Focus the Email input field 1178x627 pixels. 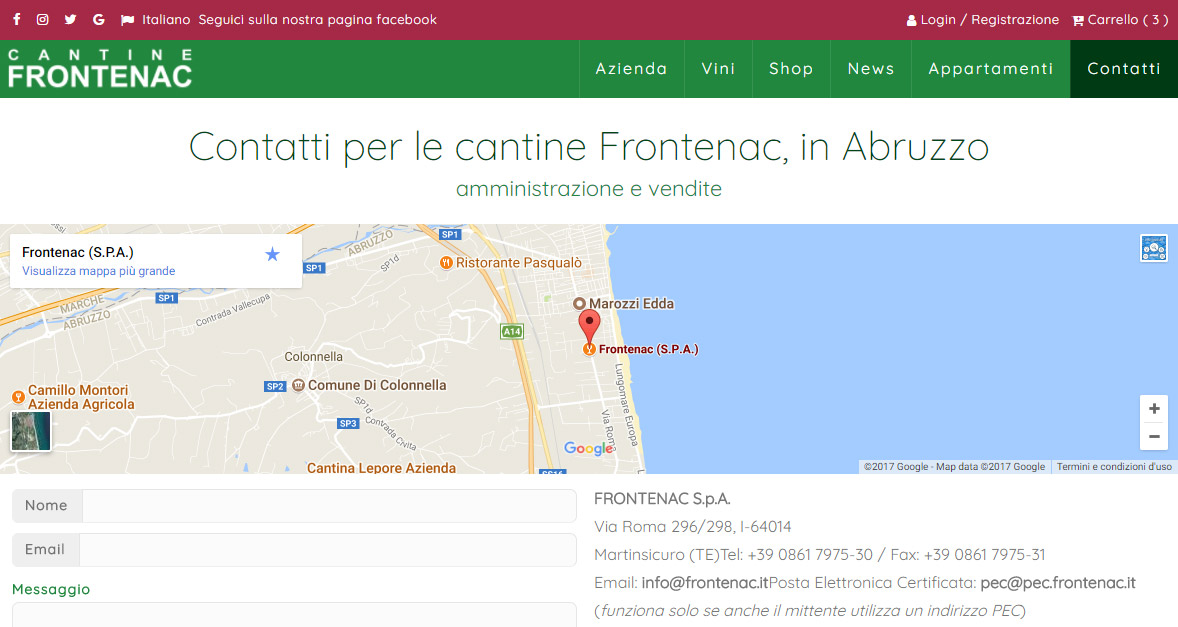(328, 550)
